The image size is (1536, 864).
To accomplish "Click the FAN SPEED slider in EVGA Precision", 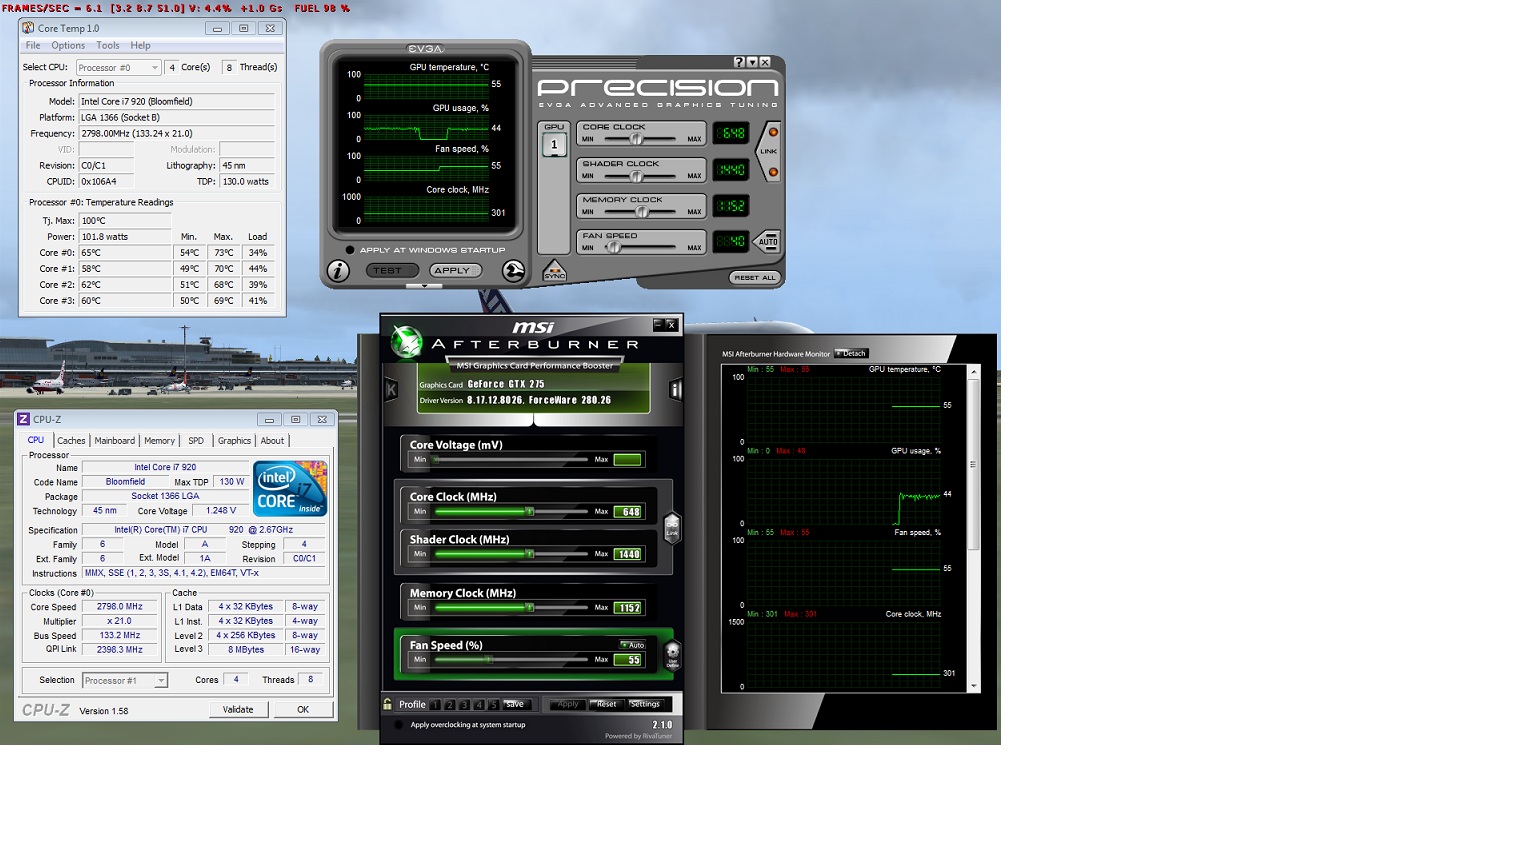I will [641, 248].
